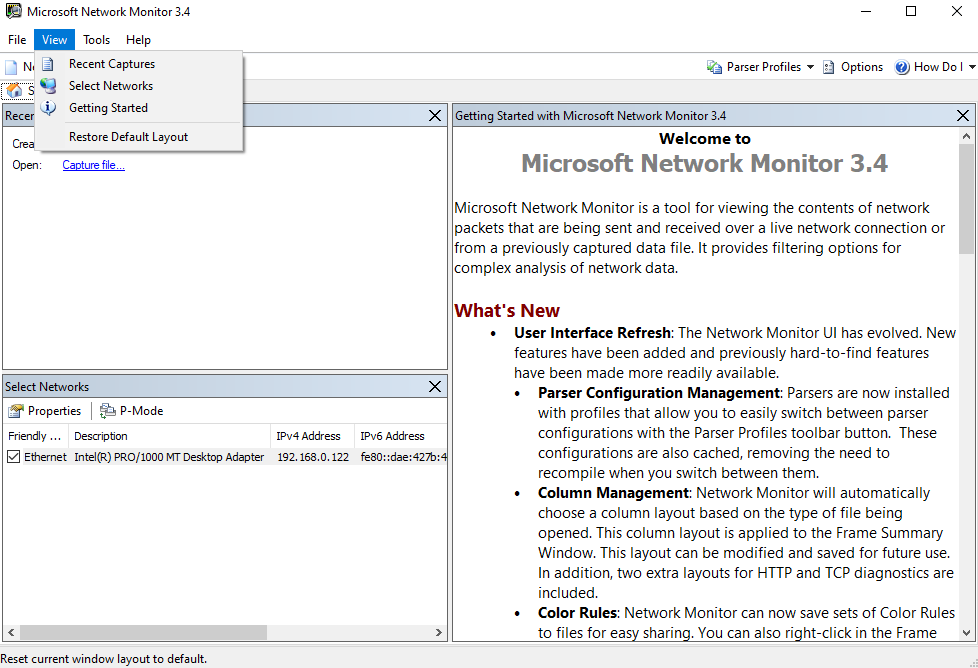
Task: Click the Getting Started info icon in menu
Action: coord(48,108)
